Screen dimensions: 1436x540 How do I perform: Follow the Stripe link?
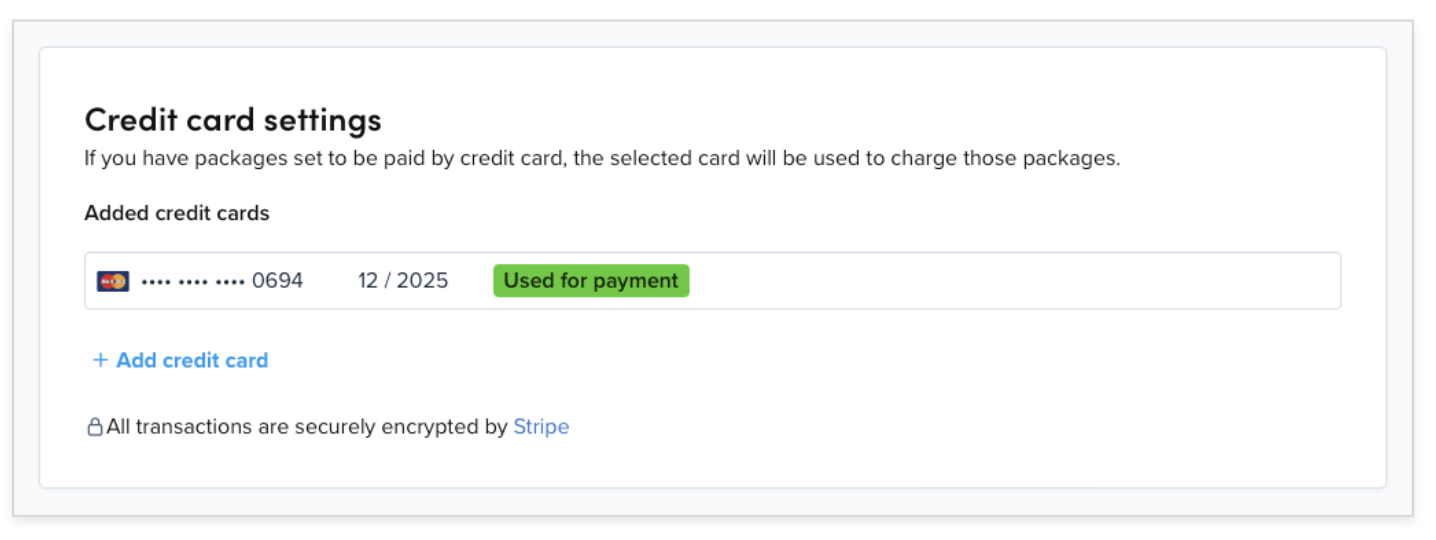click(541, 427)
